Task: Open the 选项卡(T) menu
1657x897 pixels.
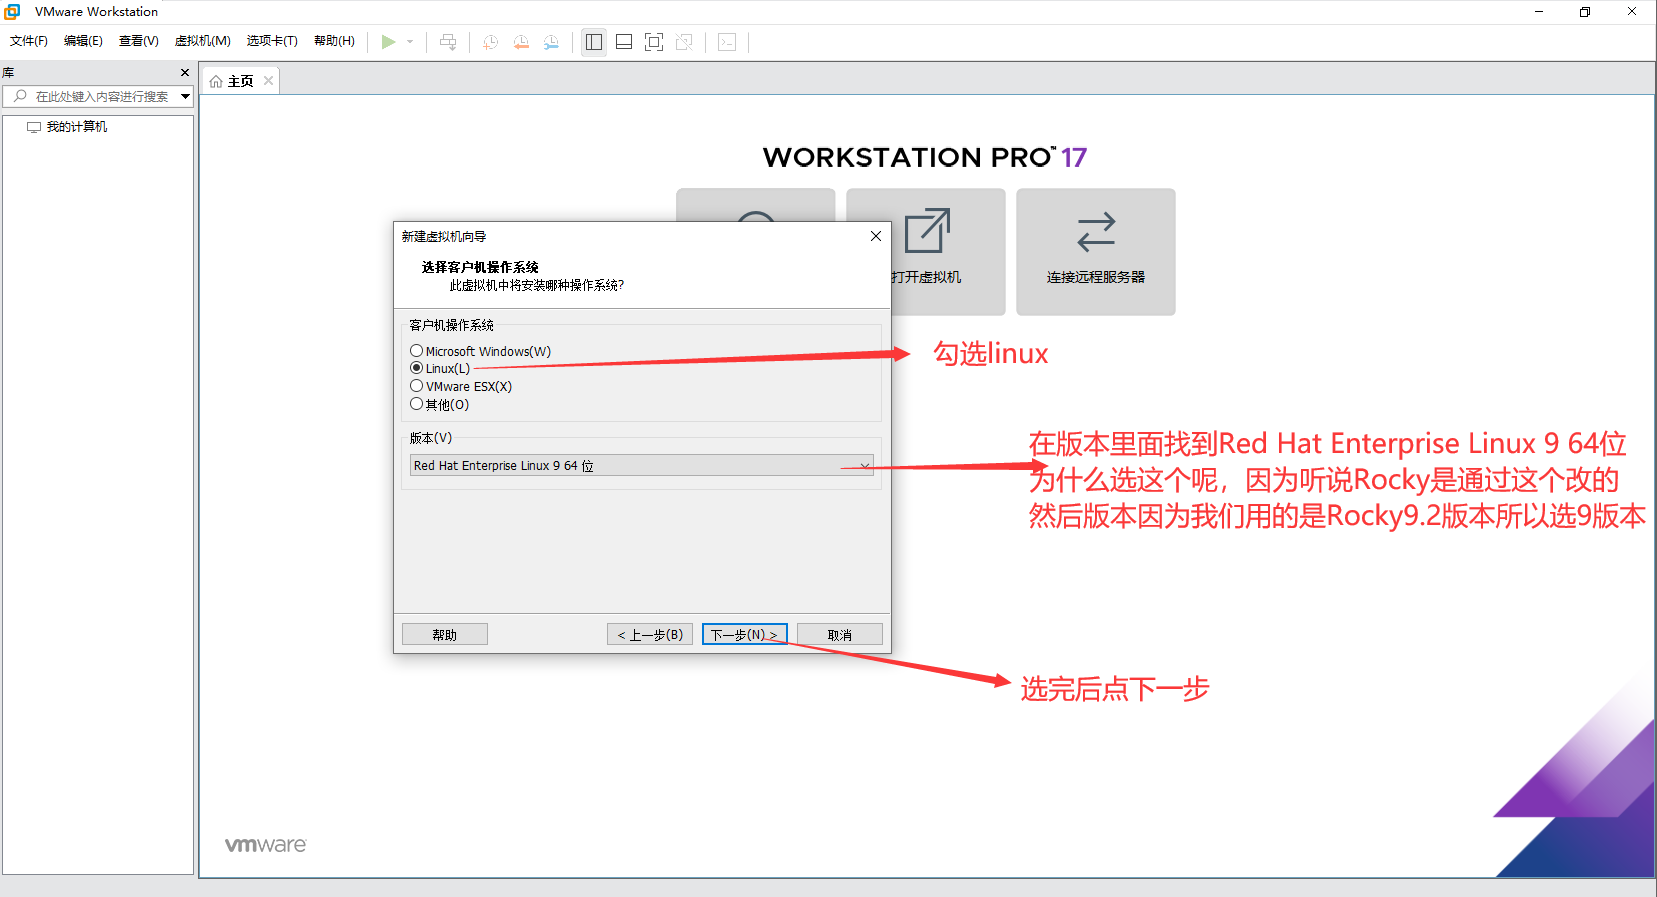Action: (272, 41)
